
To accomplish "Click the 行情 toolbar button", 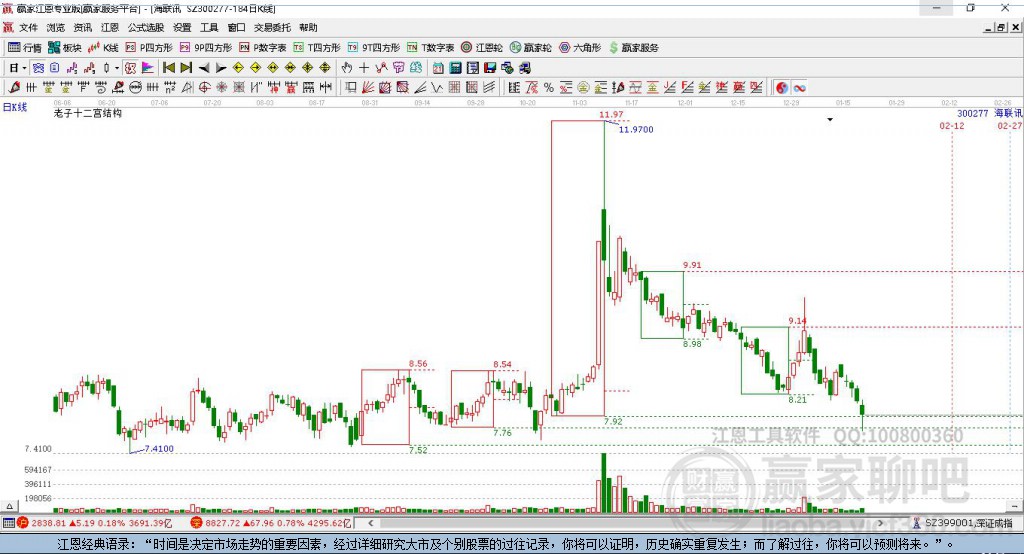I will click(25, 48).
